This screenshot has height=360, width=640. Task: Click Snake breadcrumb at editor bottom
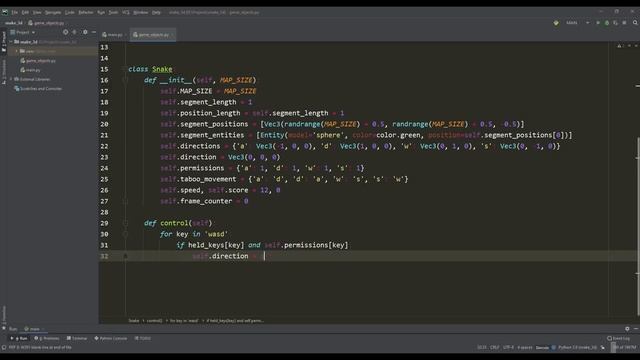click(134, 321)
